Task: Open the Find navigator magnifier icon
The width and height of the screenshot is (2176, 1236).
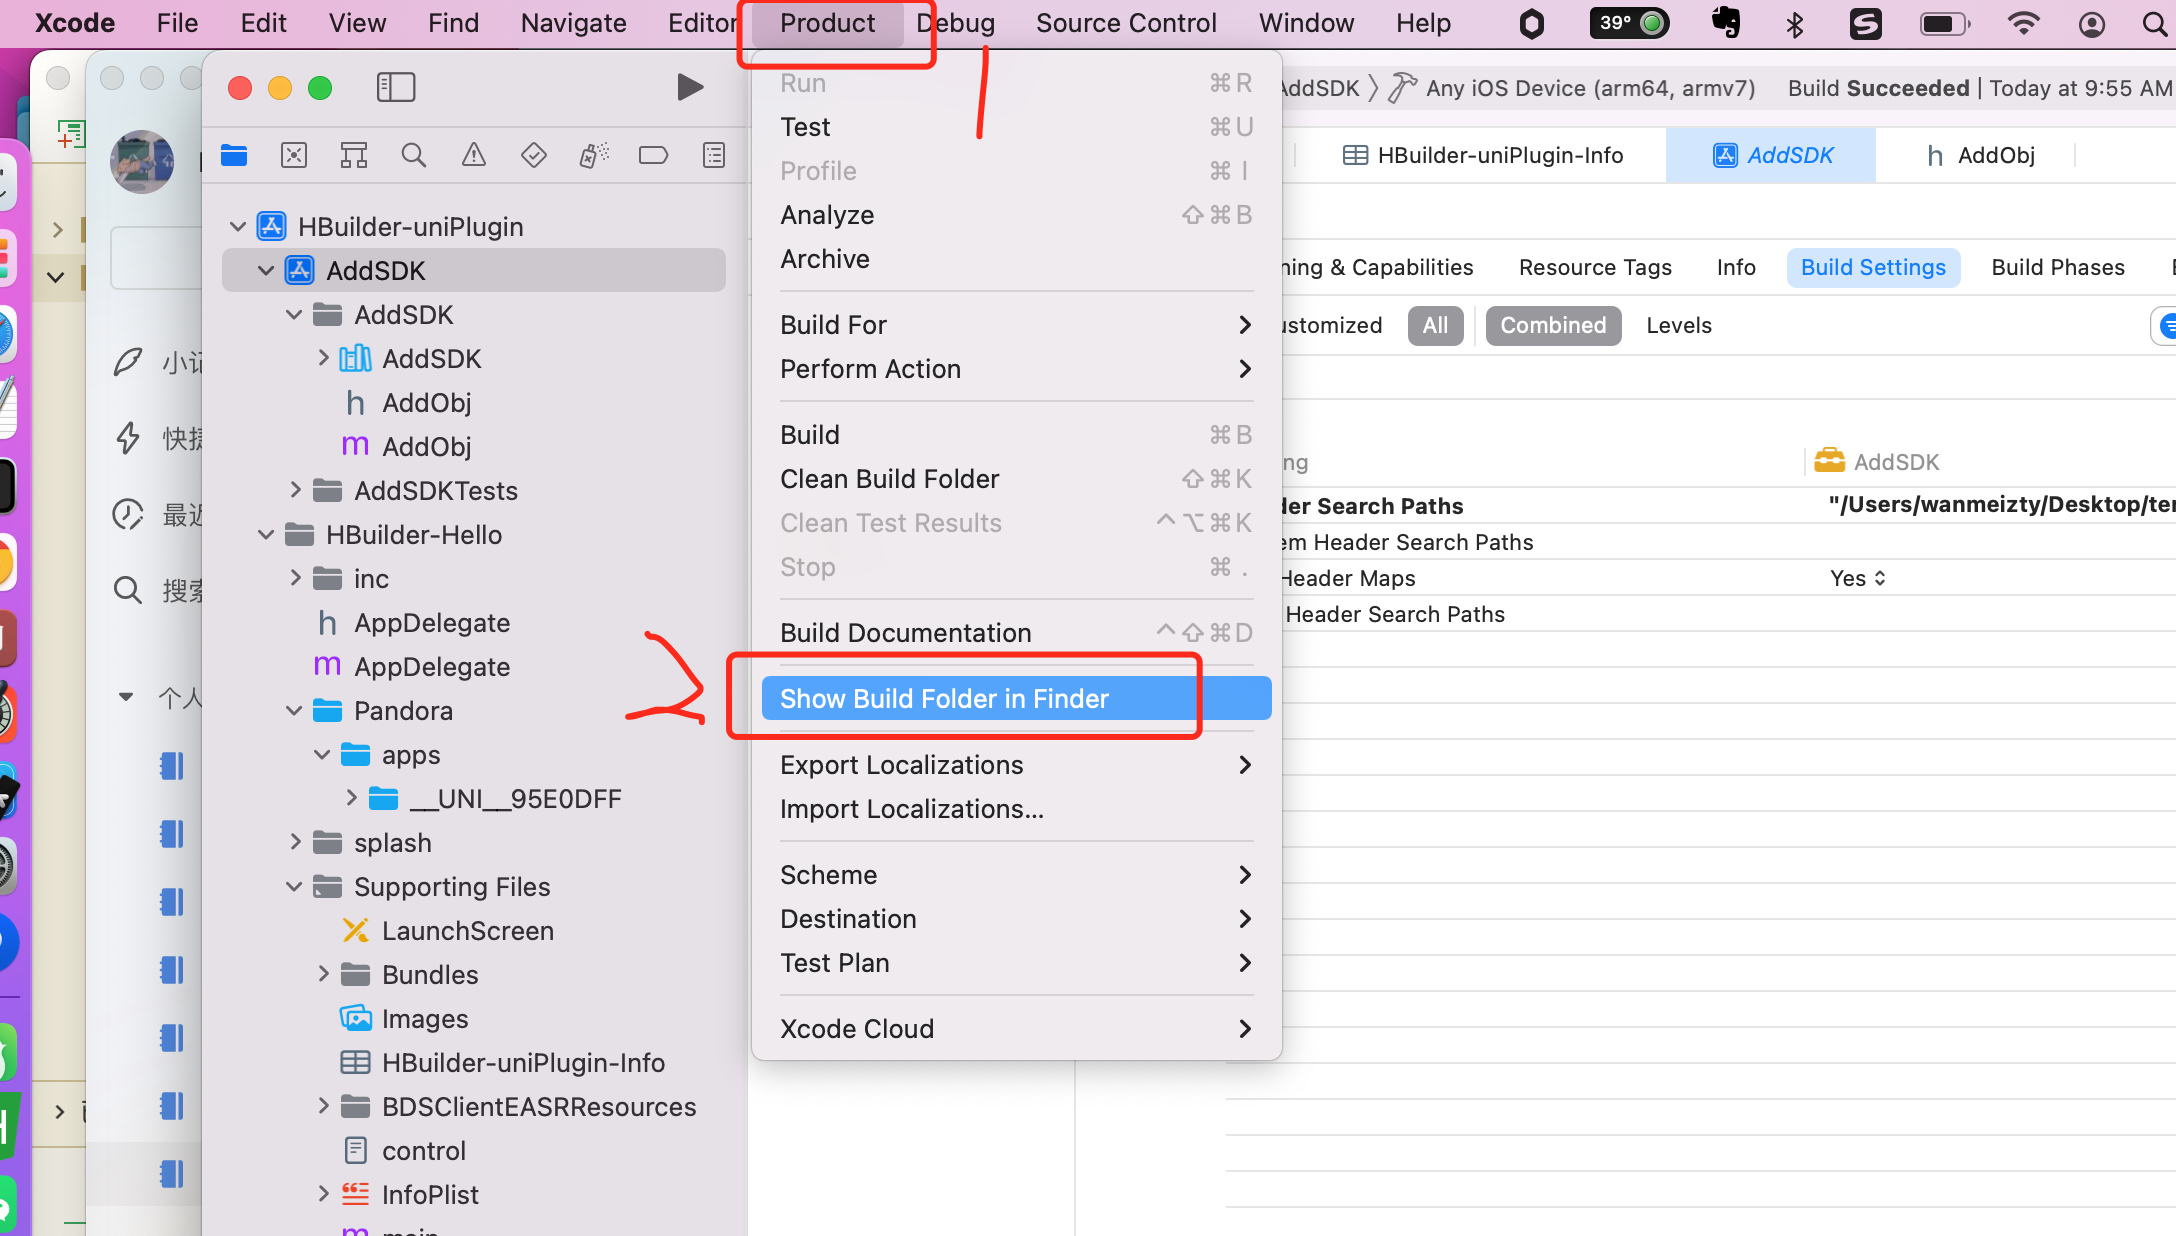Action: (x=414, y=155)
